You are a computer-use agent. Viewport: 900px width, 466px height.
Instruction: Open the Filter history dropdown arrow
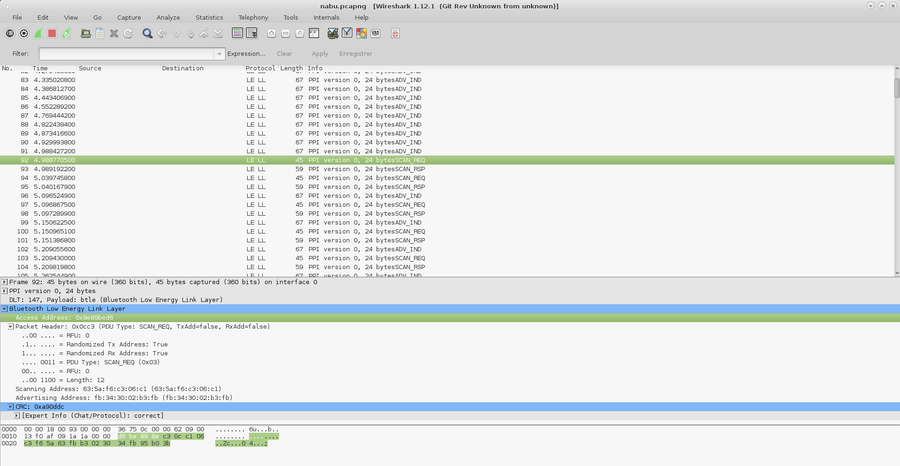(219, 54)
